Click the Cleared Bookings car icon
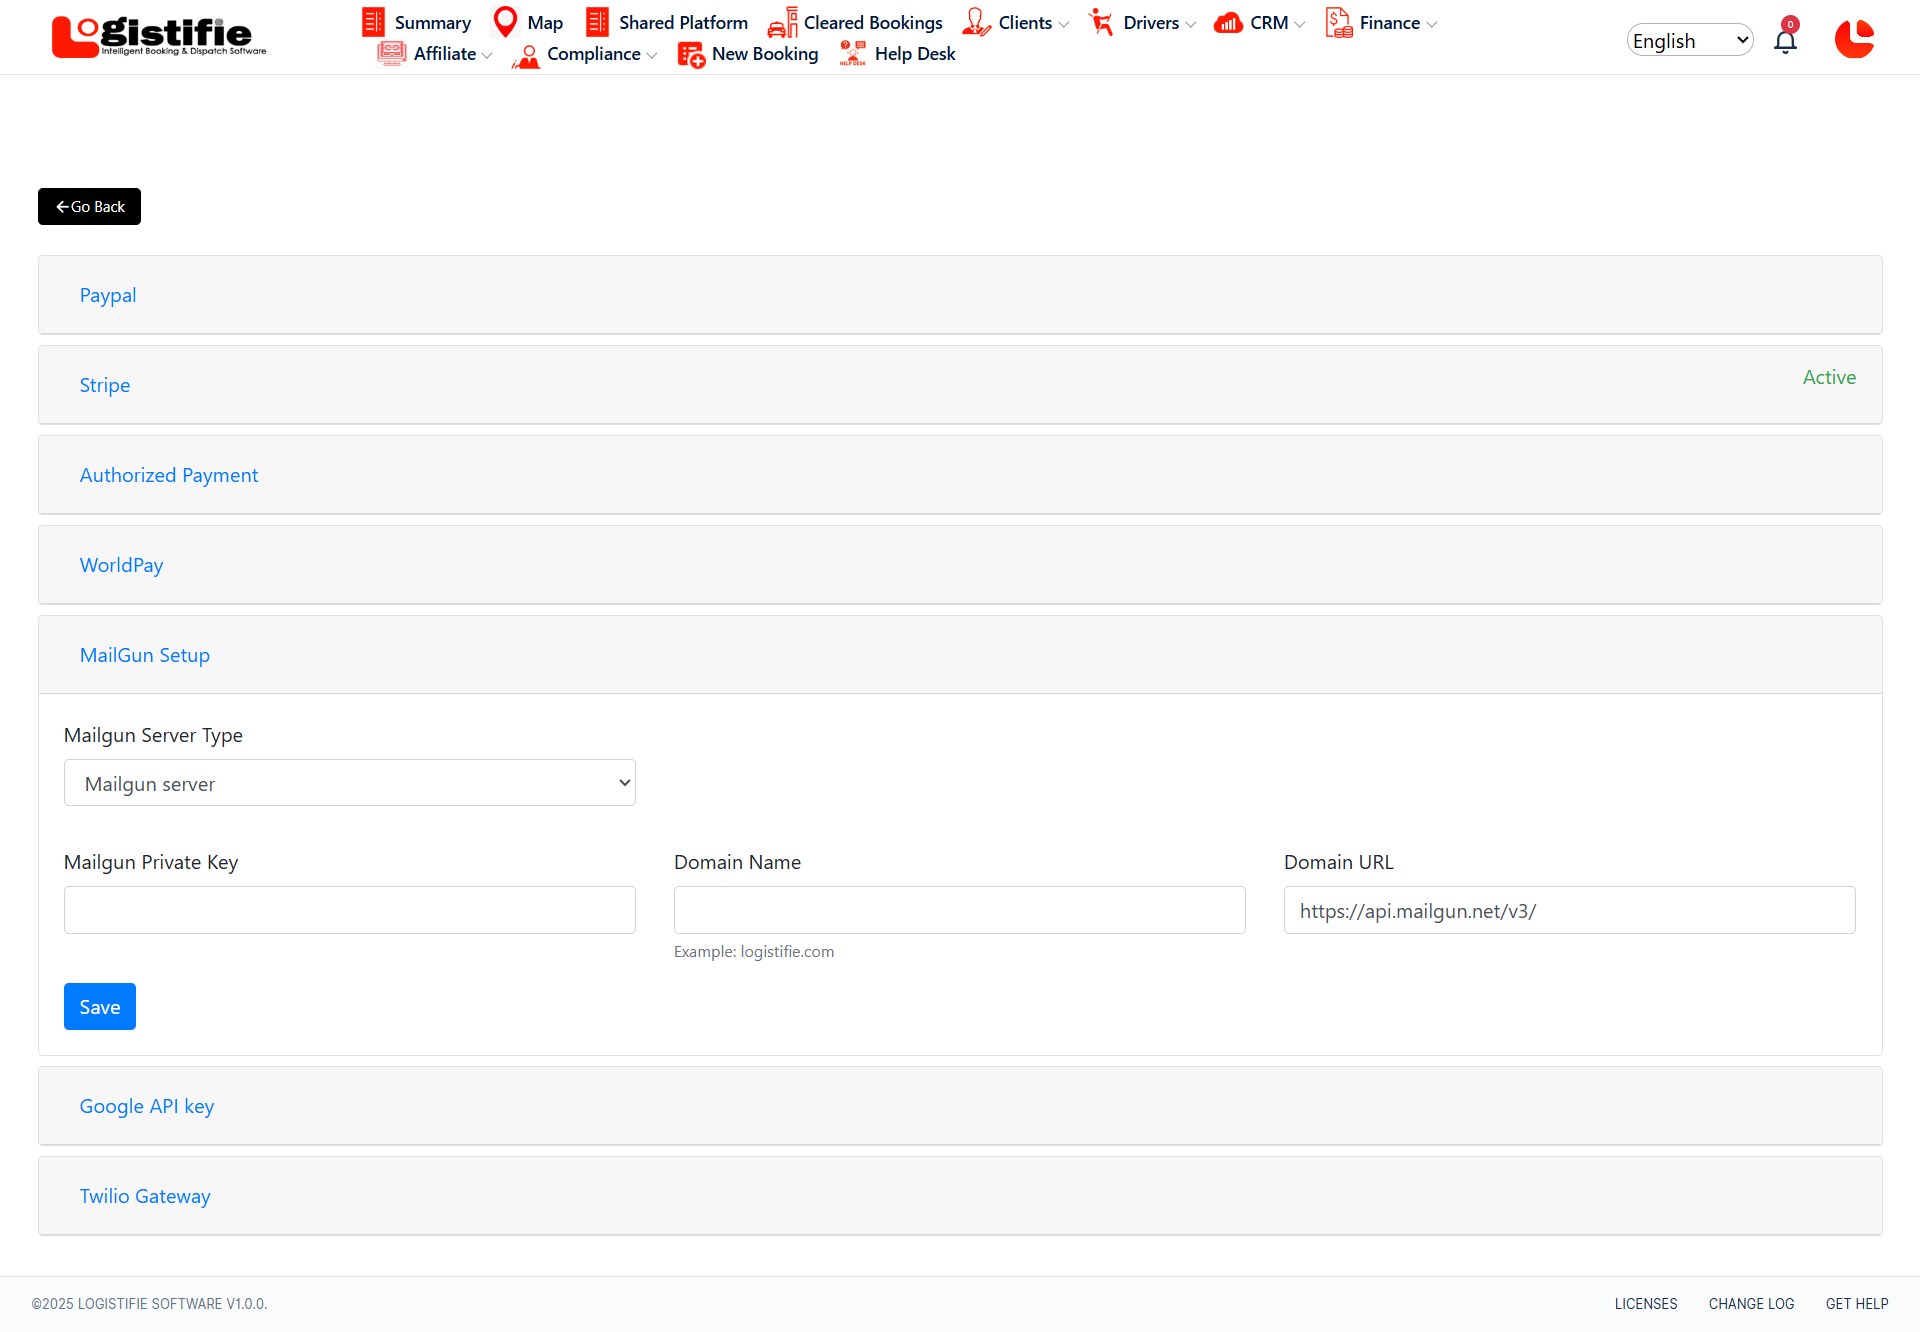Viewport: 1920px width, 1332px height. tap(782, 22)
